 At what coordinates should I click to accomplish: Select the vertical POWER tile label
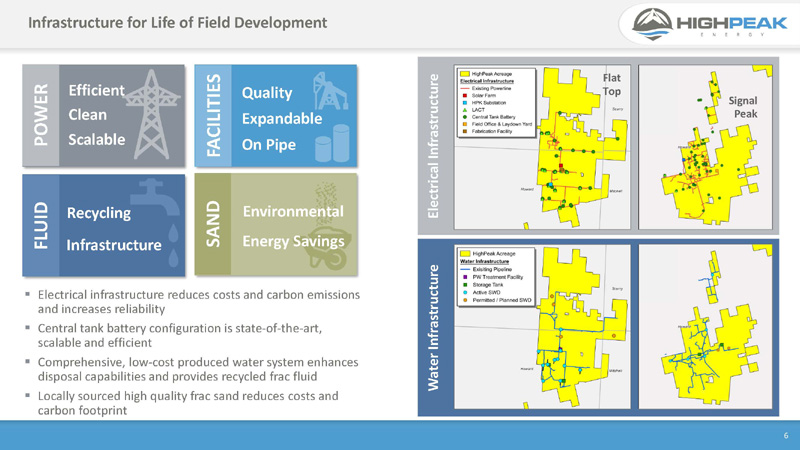point(41,113)
